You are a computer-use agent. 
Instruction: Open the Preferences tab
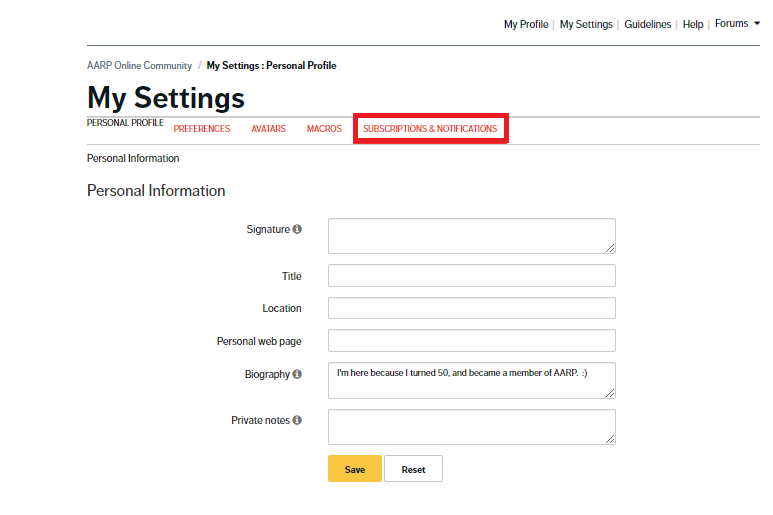[x=202, y=129]
